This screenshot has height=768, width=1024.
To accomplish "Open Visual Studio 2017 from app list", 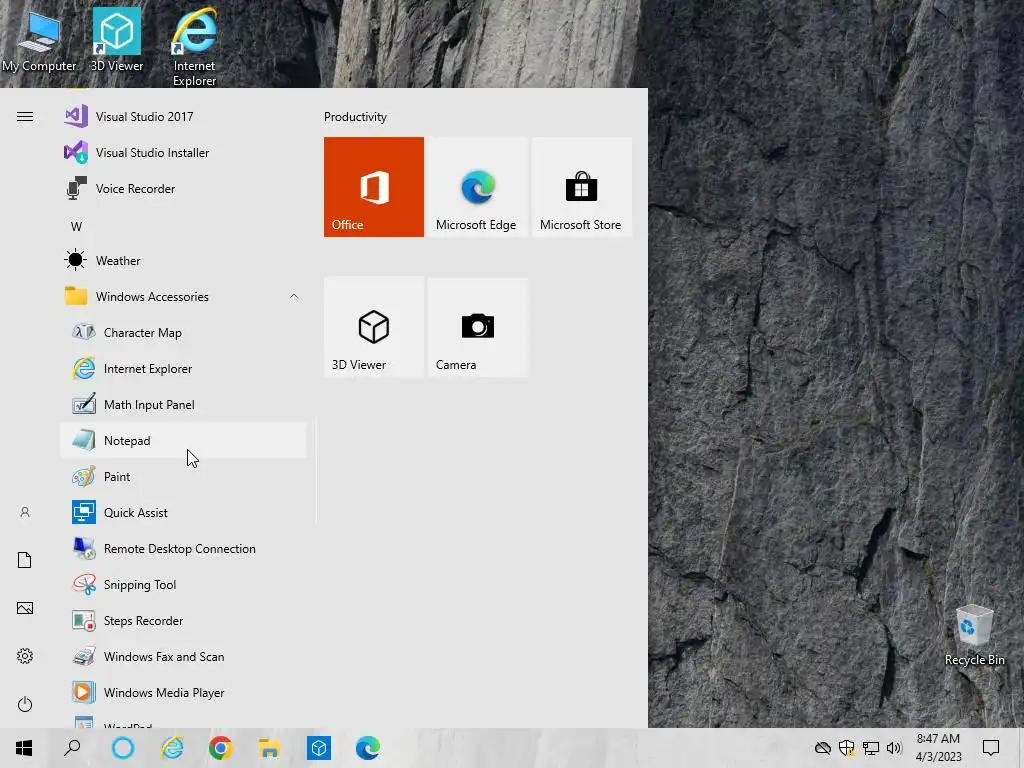I will (183, 117).
